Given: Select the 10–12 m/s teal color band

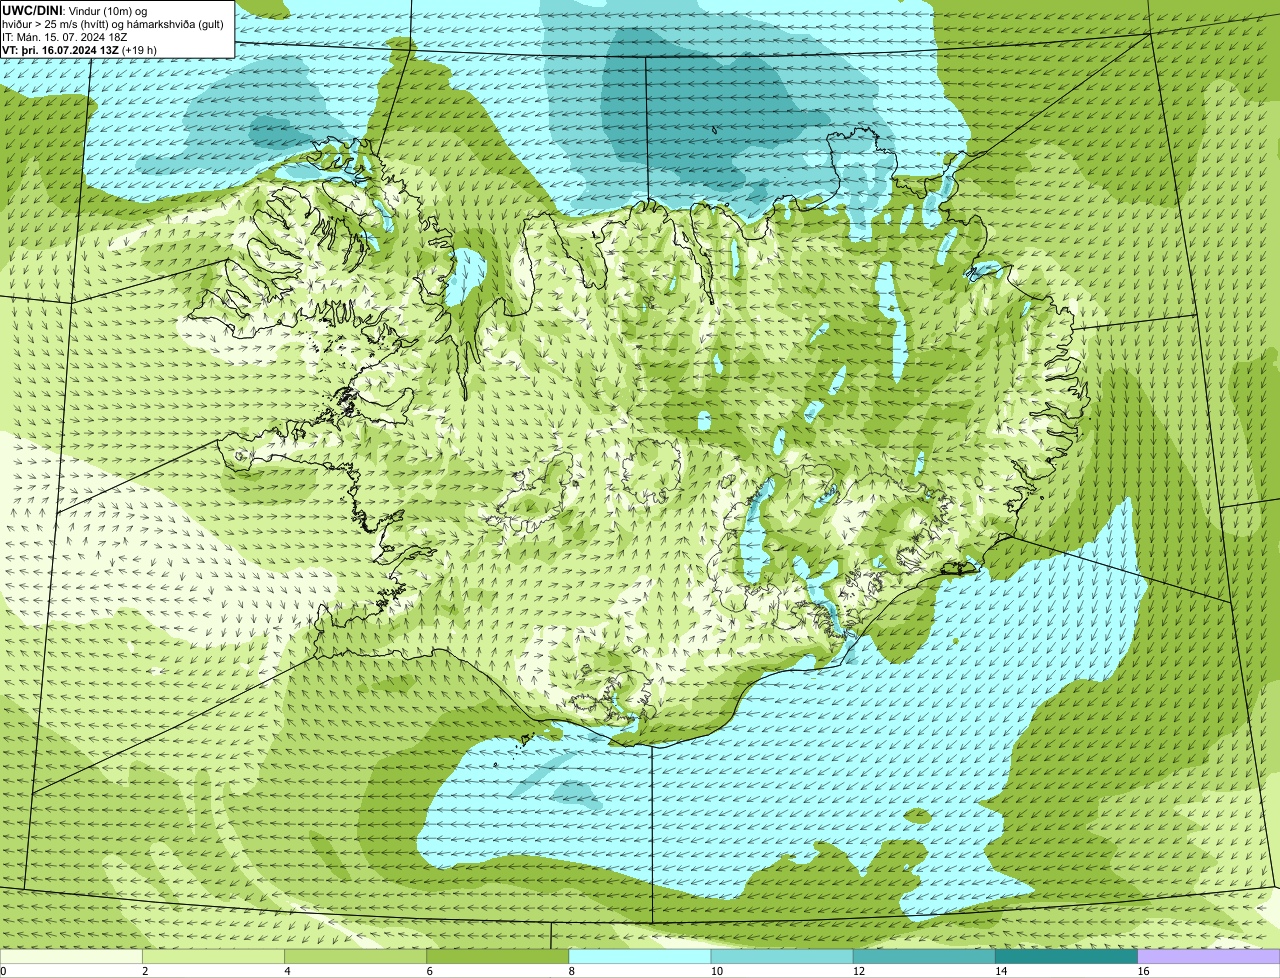Looking at the screenshot, I should [x=782, y=957].
